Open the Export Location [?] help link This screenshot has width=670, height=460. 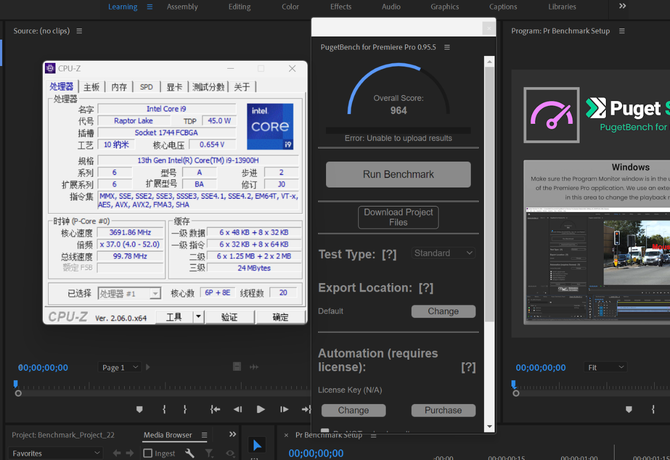[x=426, y=288]
